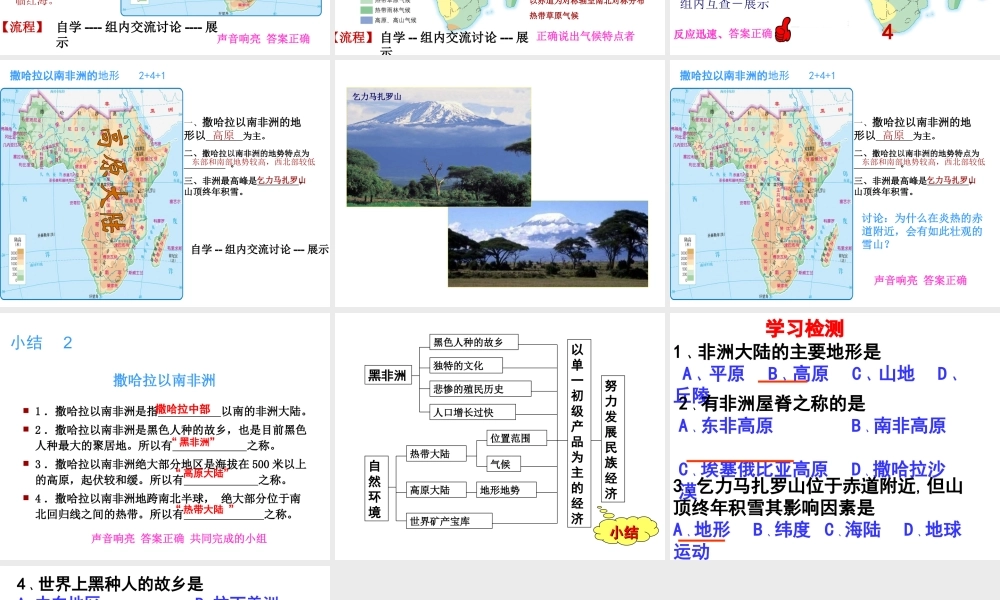Click the 高原大陆 box in the concept map

click(436, 490)
